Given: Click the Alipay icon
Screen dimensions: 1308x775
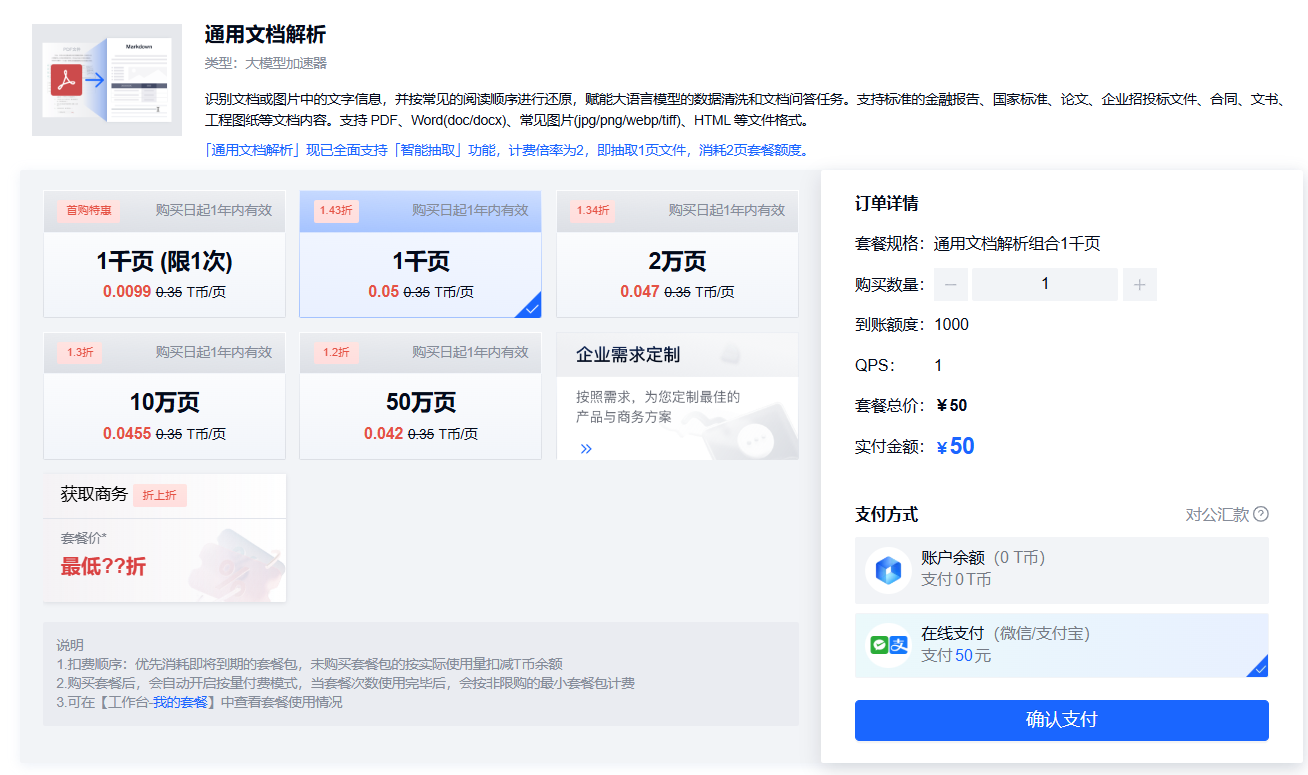Looking at the screenshot, I should point(898,645).
